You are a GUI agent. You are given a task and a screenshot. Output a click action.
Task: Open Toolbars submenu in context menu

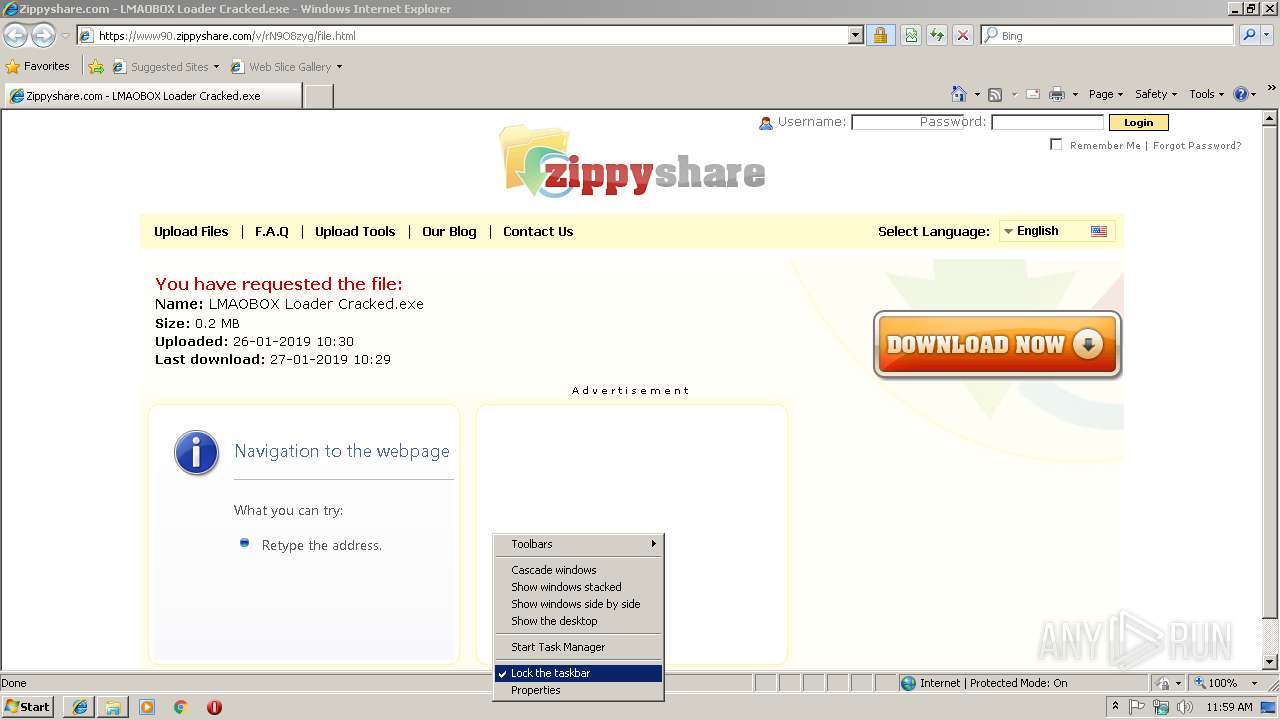(x=579, y=544)
